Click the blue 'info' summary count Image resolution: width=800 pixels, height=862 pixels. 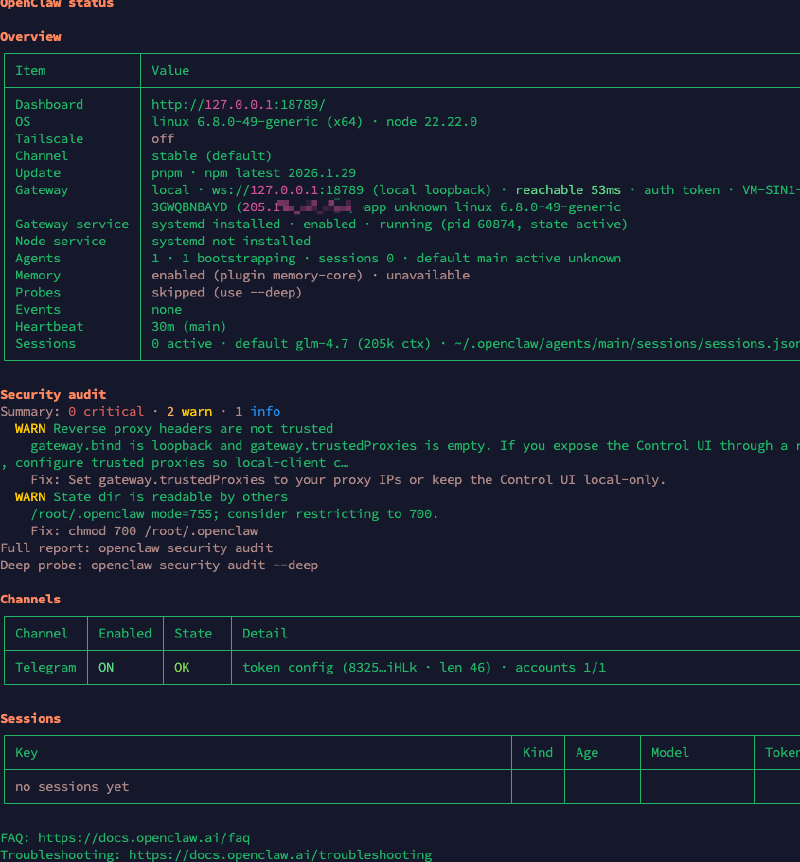(265, 411)
